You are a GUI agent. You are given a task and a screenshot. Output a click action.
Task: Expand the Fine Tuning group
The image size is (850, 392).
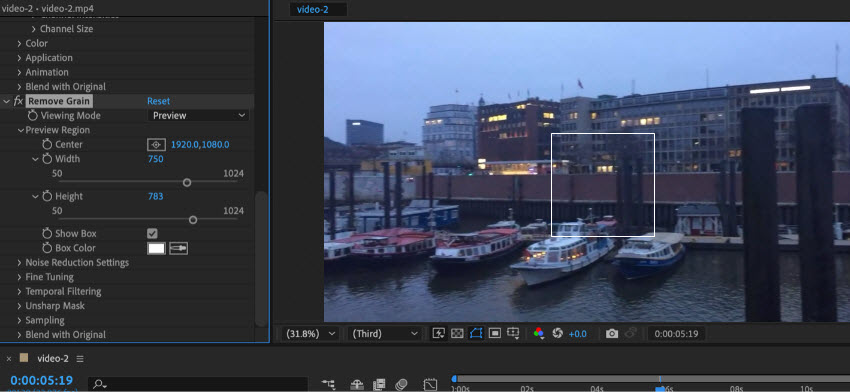20,277
